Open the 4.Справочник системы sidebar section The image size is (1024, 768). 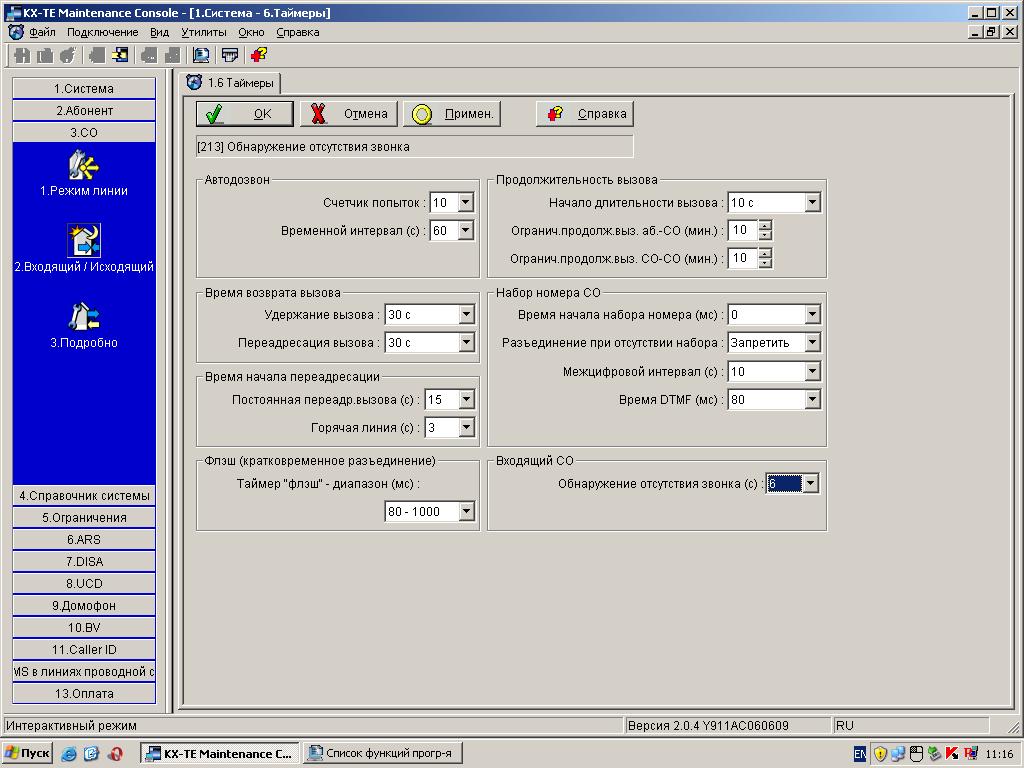84,496
